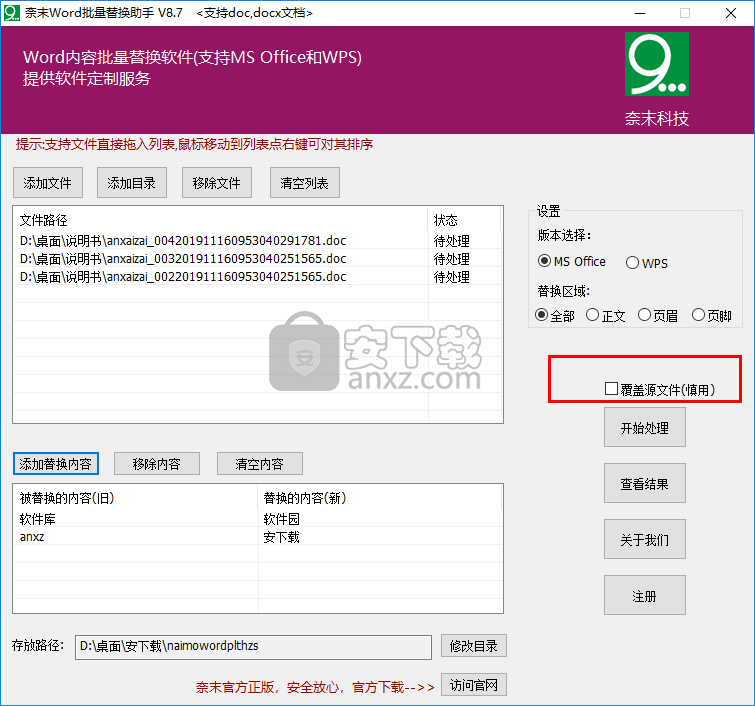Click 奈末科技 label under logo

(x=657, y=118)
